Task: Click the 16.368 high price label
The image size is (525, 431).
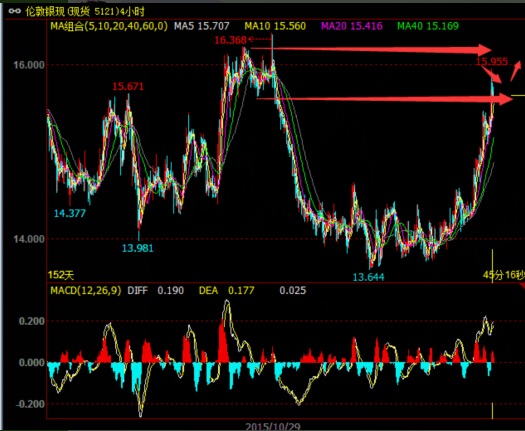Action: (230, 41)
